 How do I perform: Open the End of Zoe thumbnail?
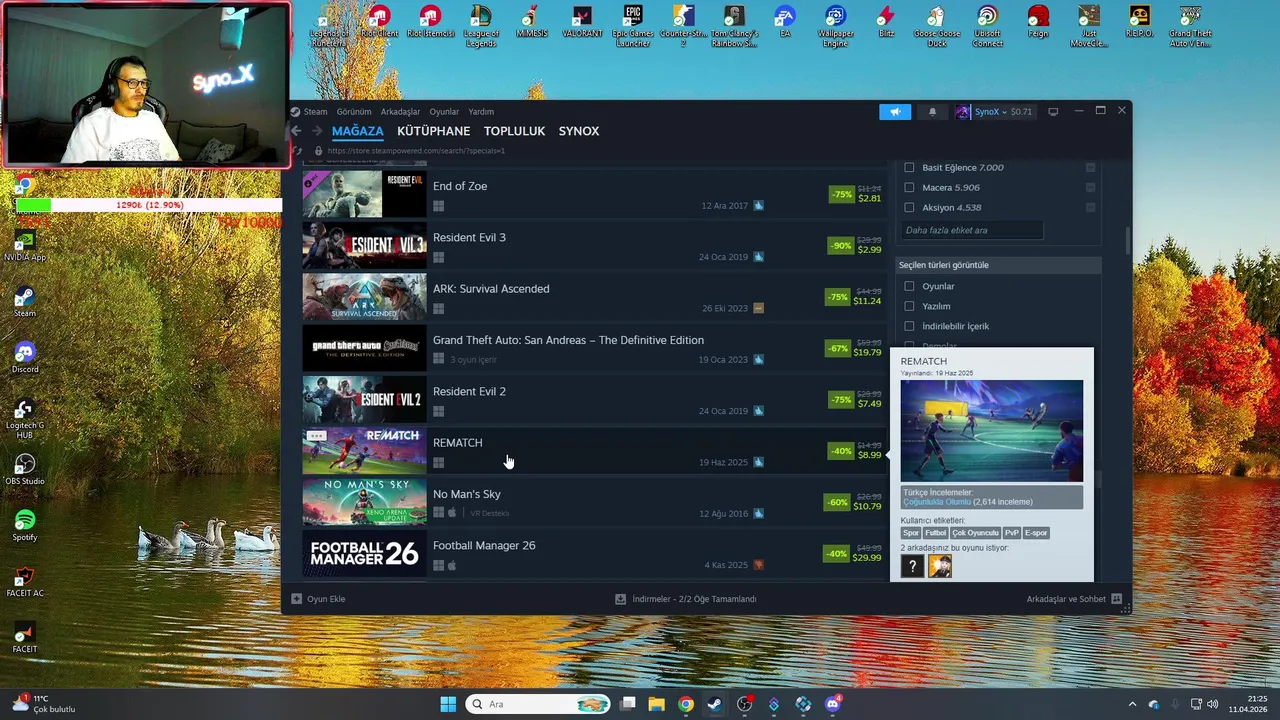coord(364,194)
